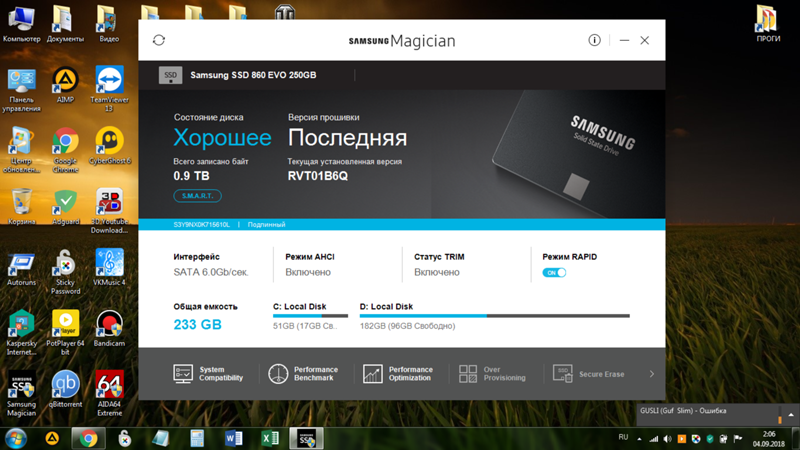Open Secure Erase
Screen dimensions: 800x450
[589, 374]
